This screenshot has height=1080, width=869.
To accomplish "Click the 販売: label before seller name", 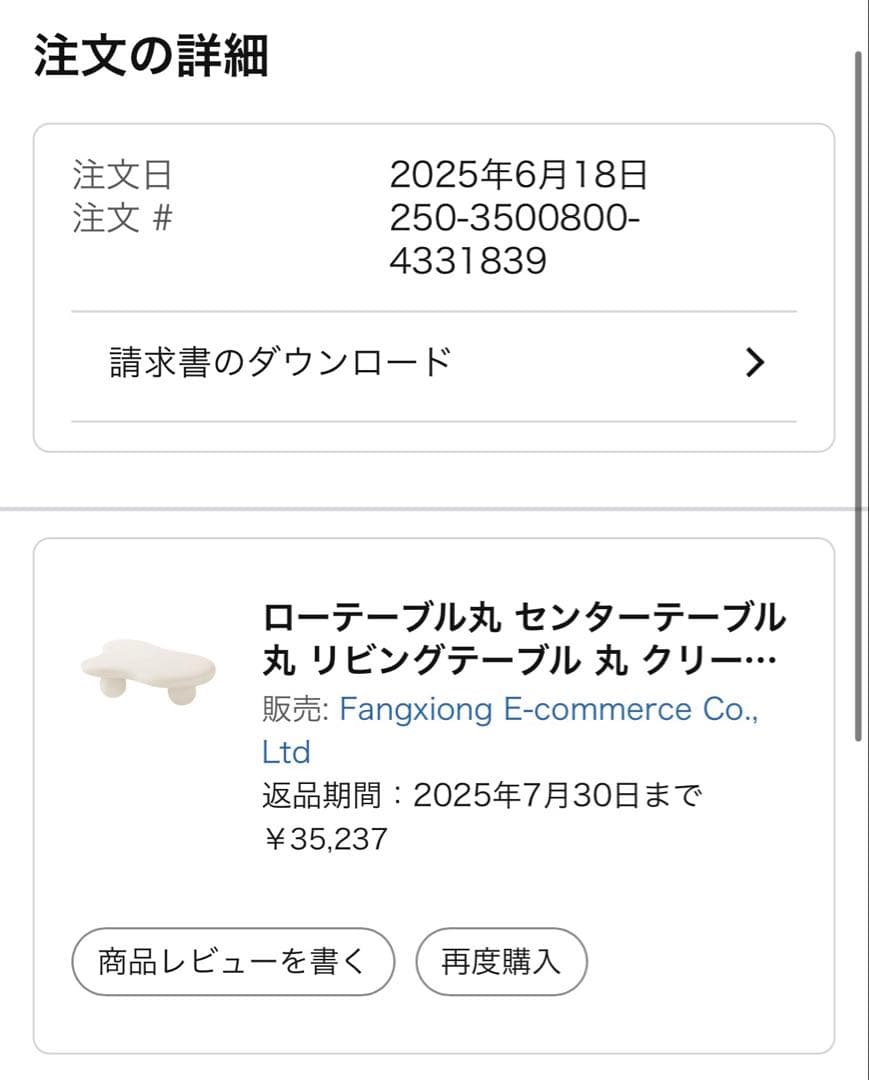I will click(295, 710).
